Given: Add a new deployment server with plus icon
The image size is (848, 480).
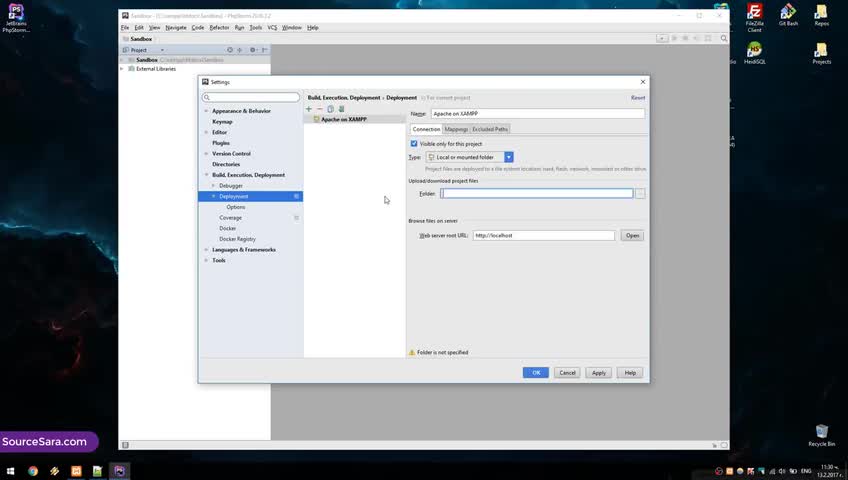Looking at the screenshot, I should pos(309,109).
